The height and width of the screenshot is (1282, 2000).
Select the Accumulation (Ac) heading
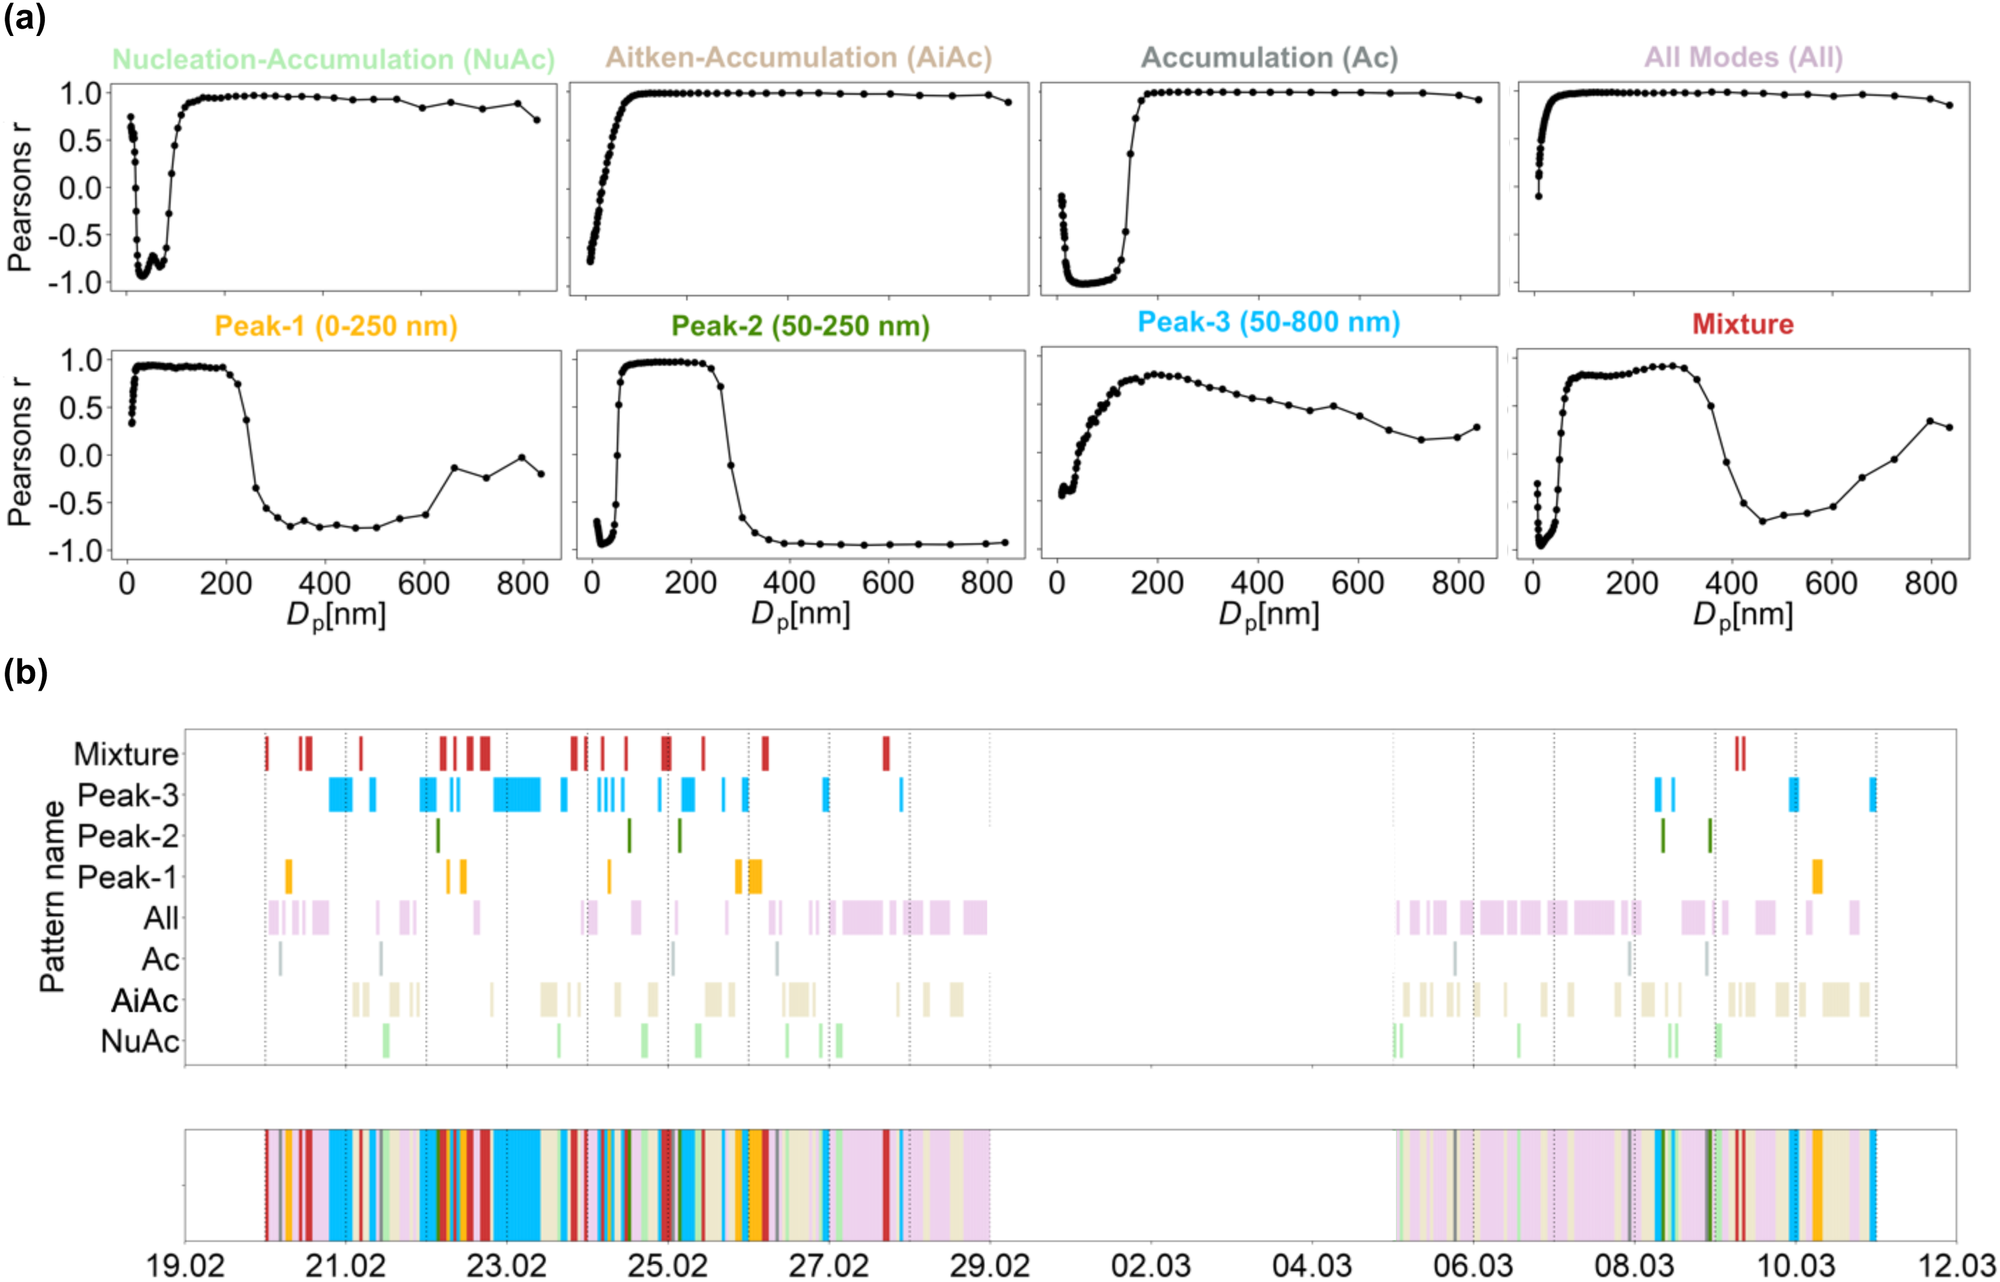tap(1269, 57)
